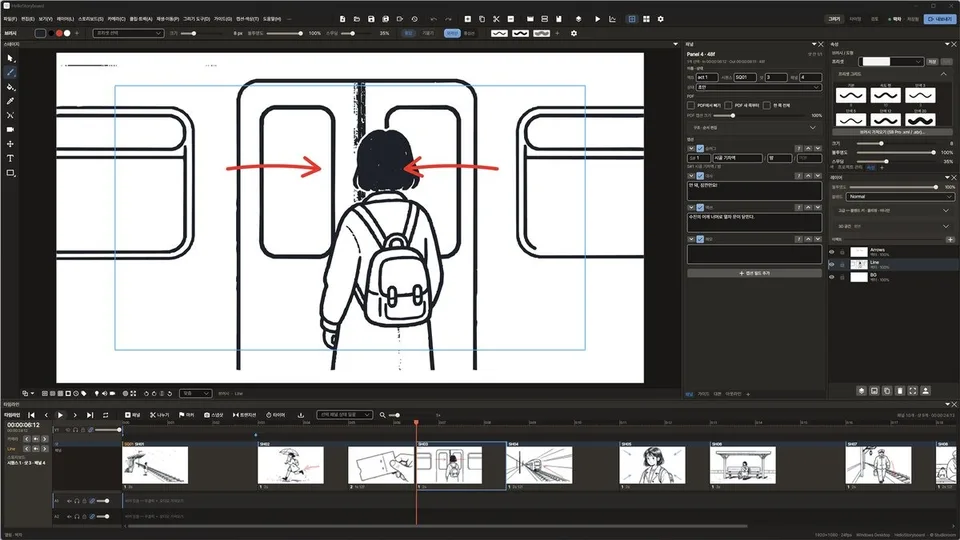Select the camera tool in left toolbar
The width and height of the screenshot is (960, 540).
10,130
